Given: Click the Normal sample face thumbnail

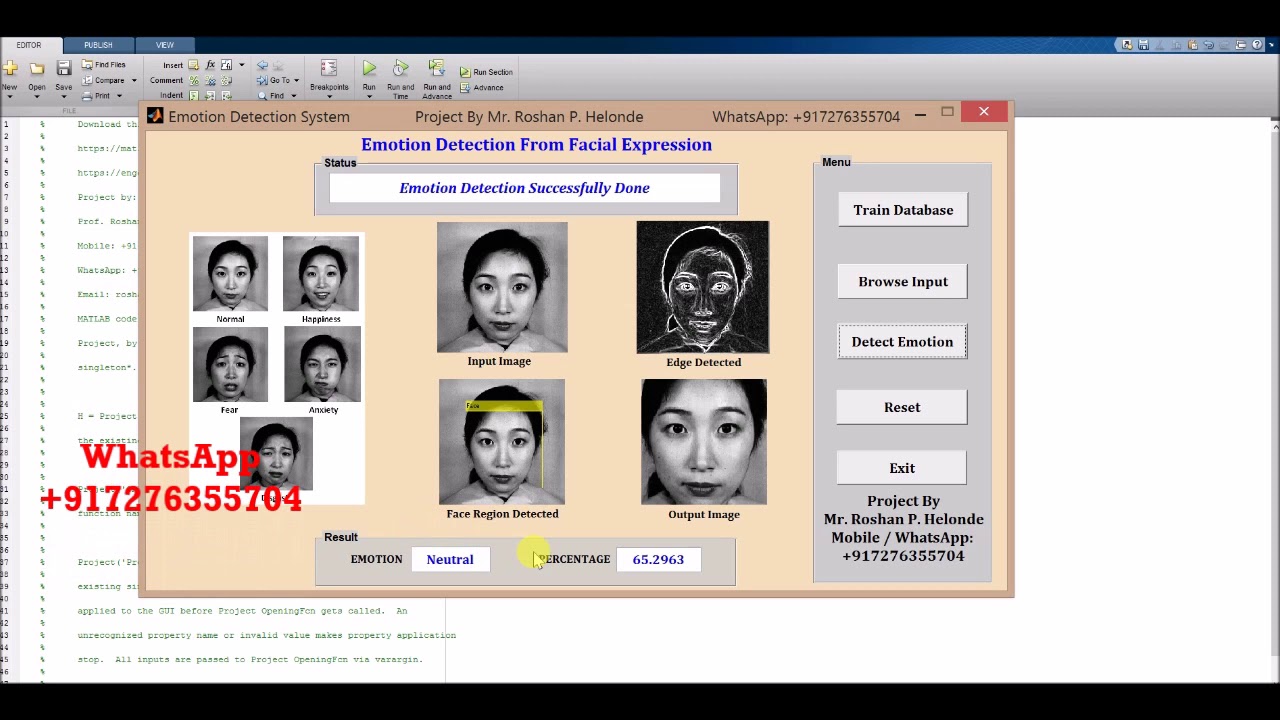Looking at the screenshot, I should 230,274.
